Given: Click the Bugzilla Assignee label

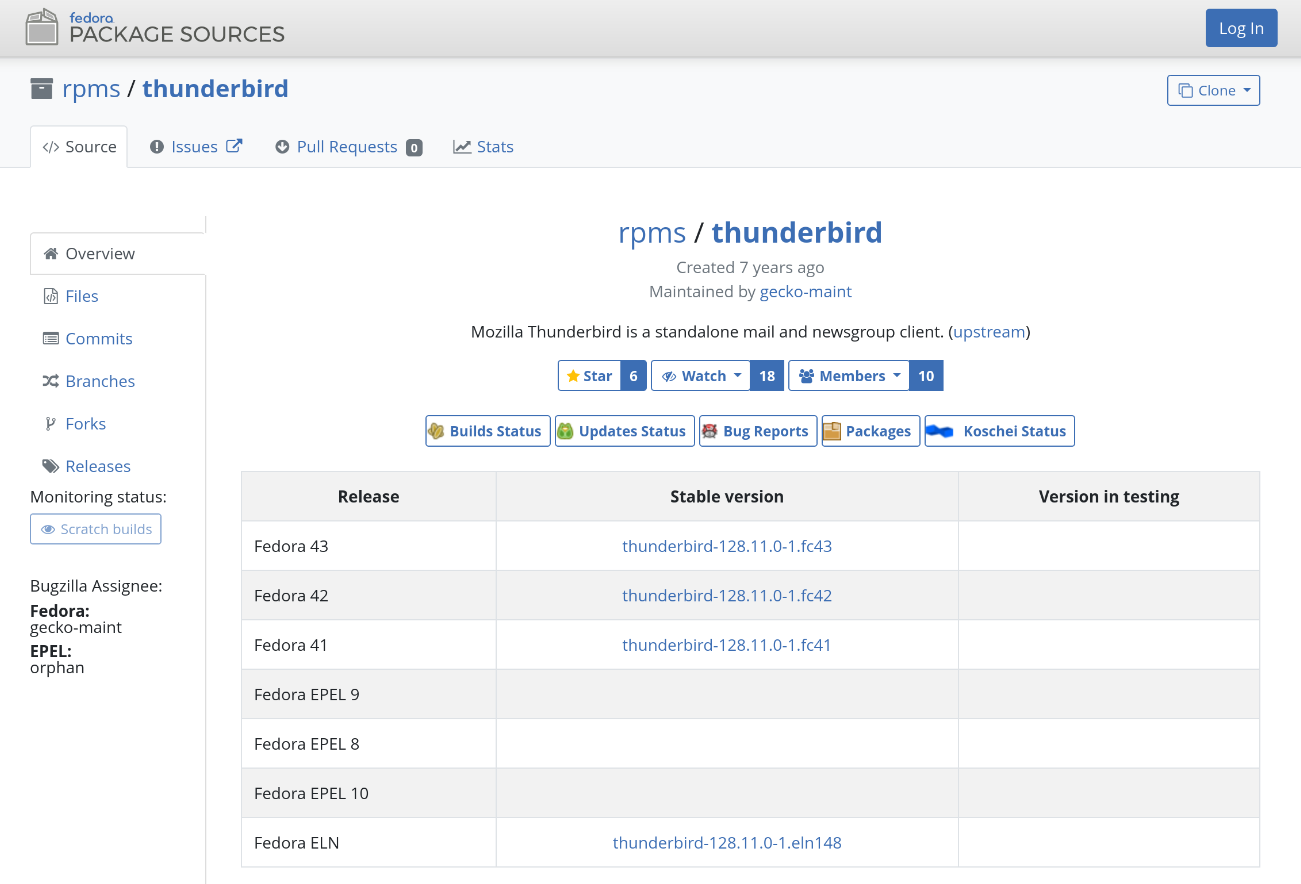Looking at the screenshot, I should click(x=96, y=586).
